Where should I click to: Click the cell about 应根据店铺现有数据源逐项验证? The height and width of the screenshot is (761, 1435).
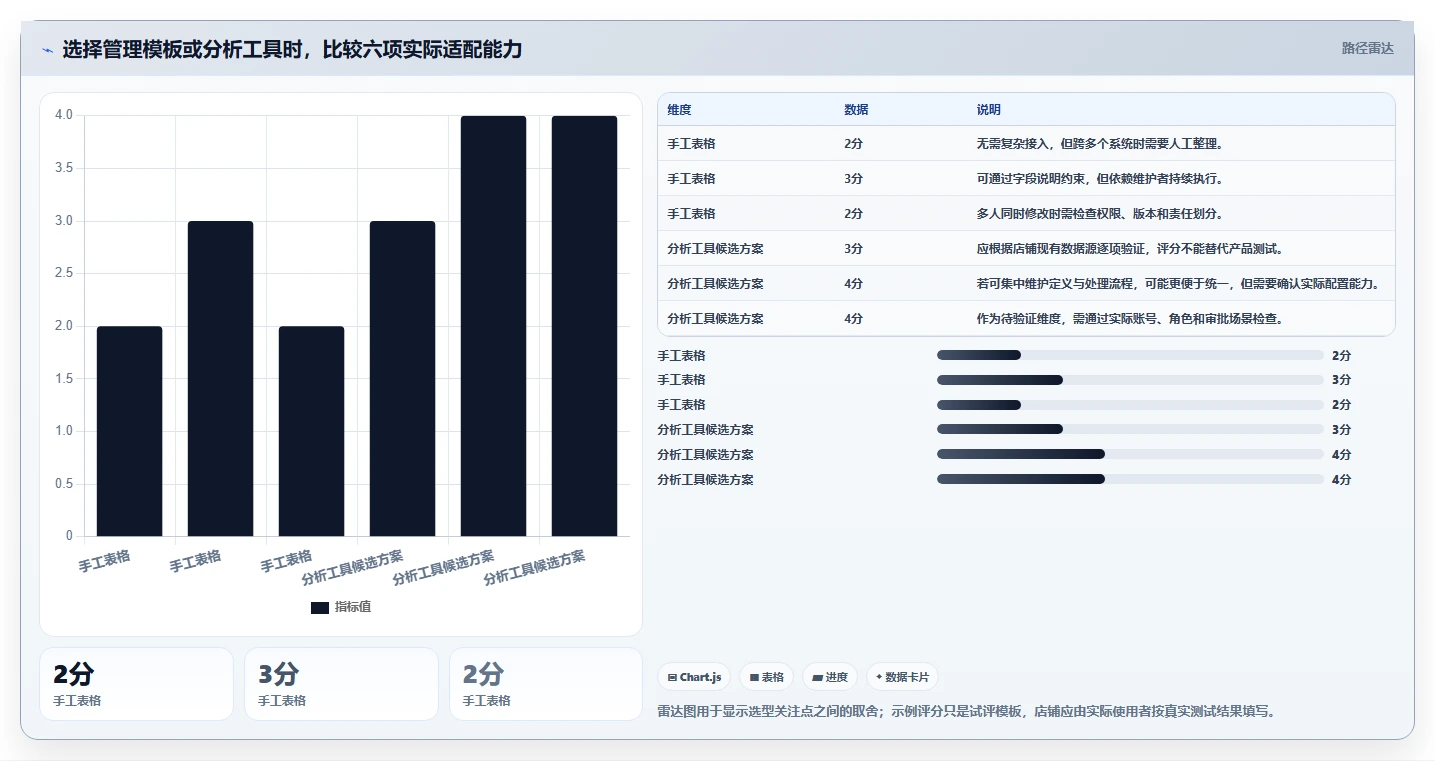point(1130,248)
